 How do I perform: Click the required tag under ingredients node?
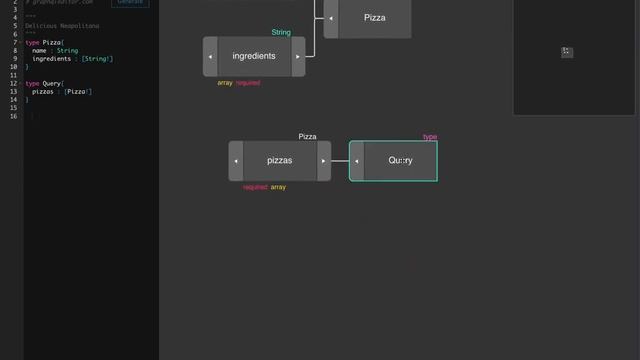coord(248,83)
